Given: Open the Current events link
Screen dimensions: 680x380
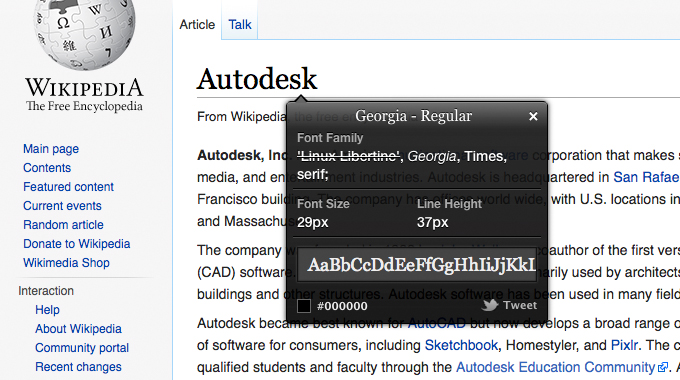Looking at the screenshot, I should (62, 206).
